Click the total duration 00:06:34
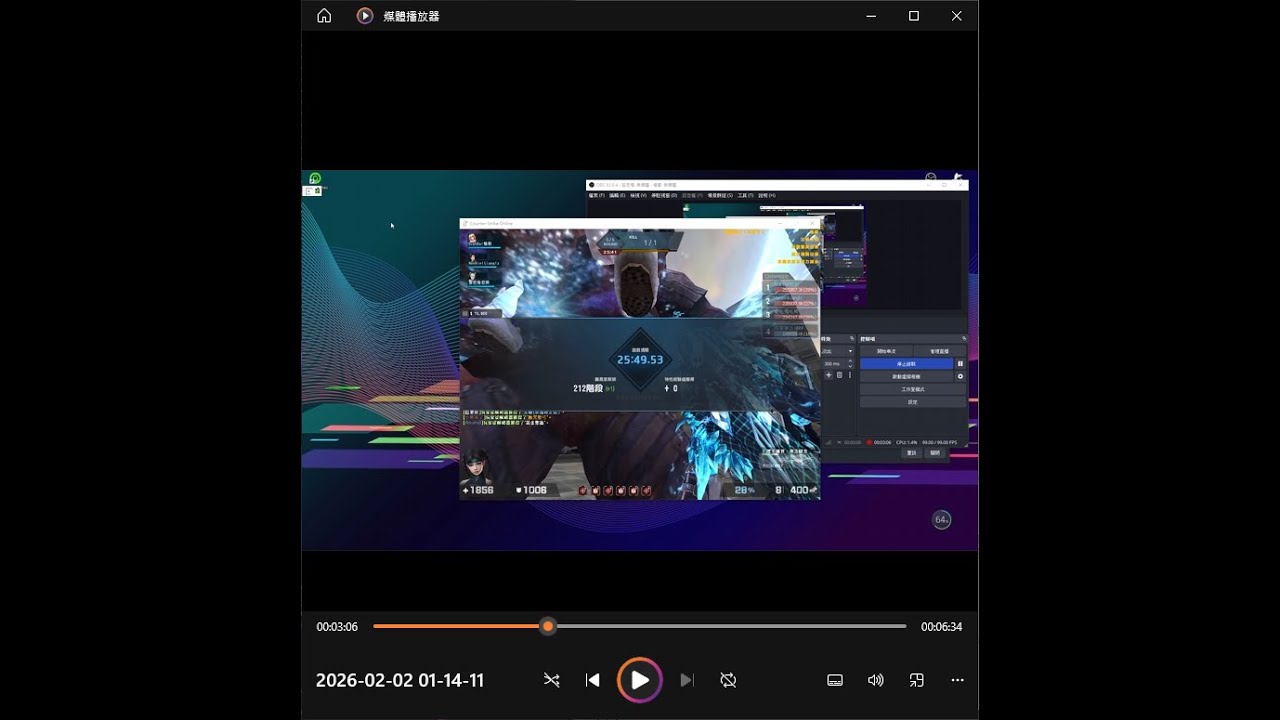Screen dimensions: 1280x720 (942, 627)
